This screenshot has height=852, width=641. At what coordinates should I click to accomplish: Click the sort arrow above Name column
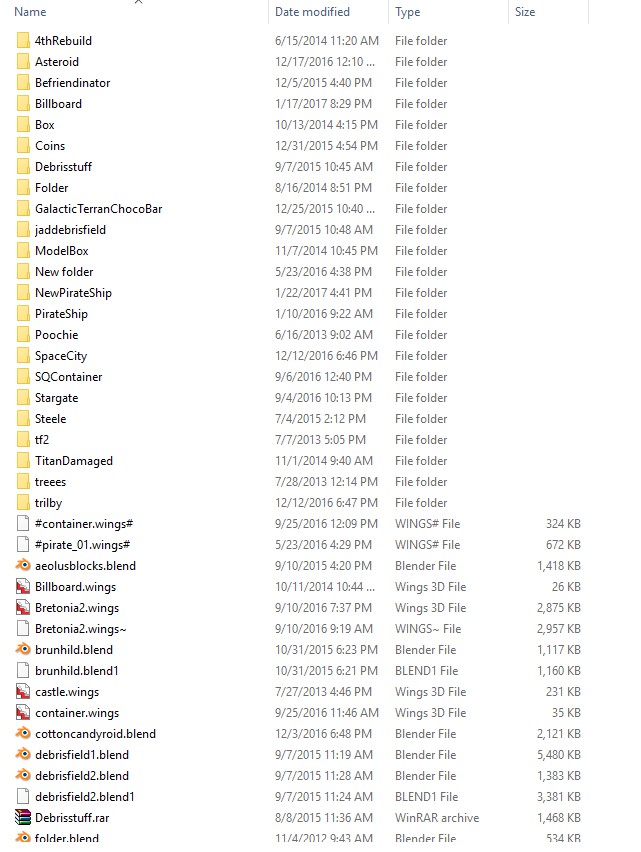coord(139,2)
